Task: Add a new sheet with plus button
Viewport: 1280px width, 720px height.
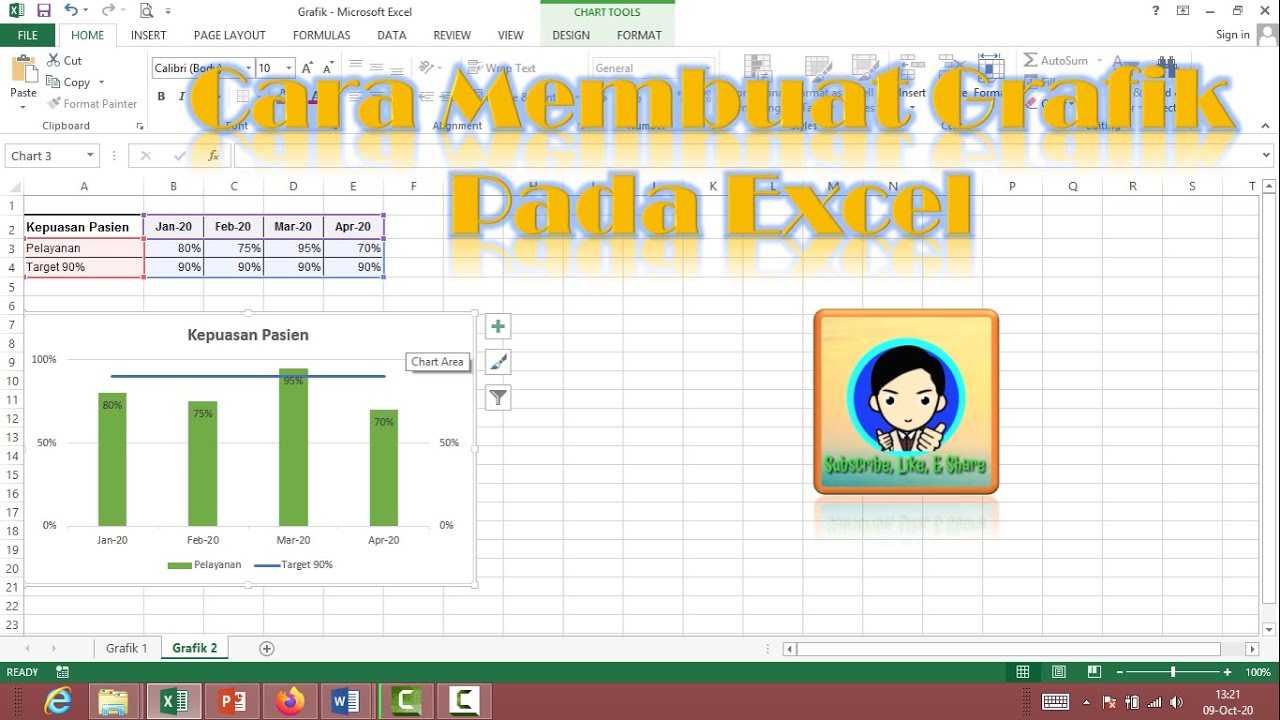Action: 267,648
